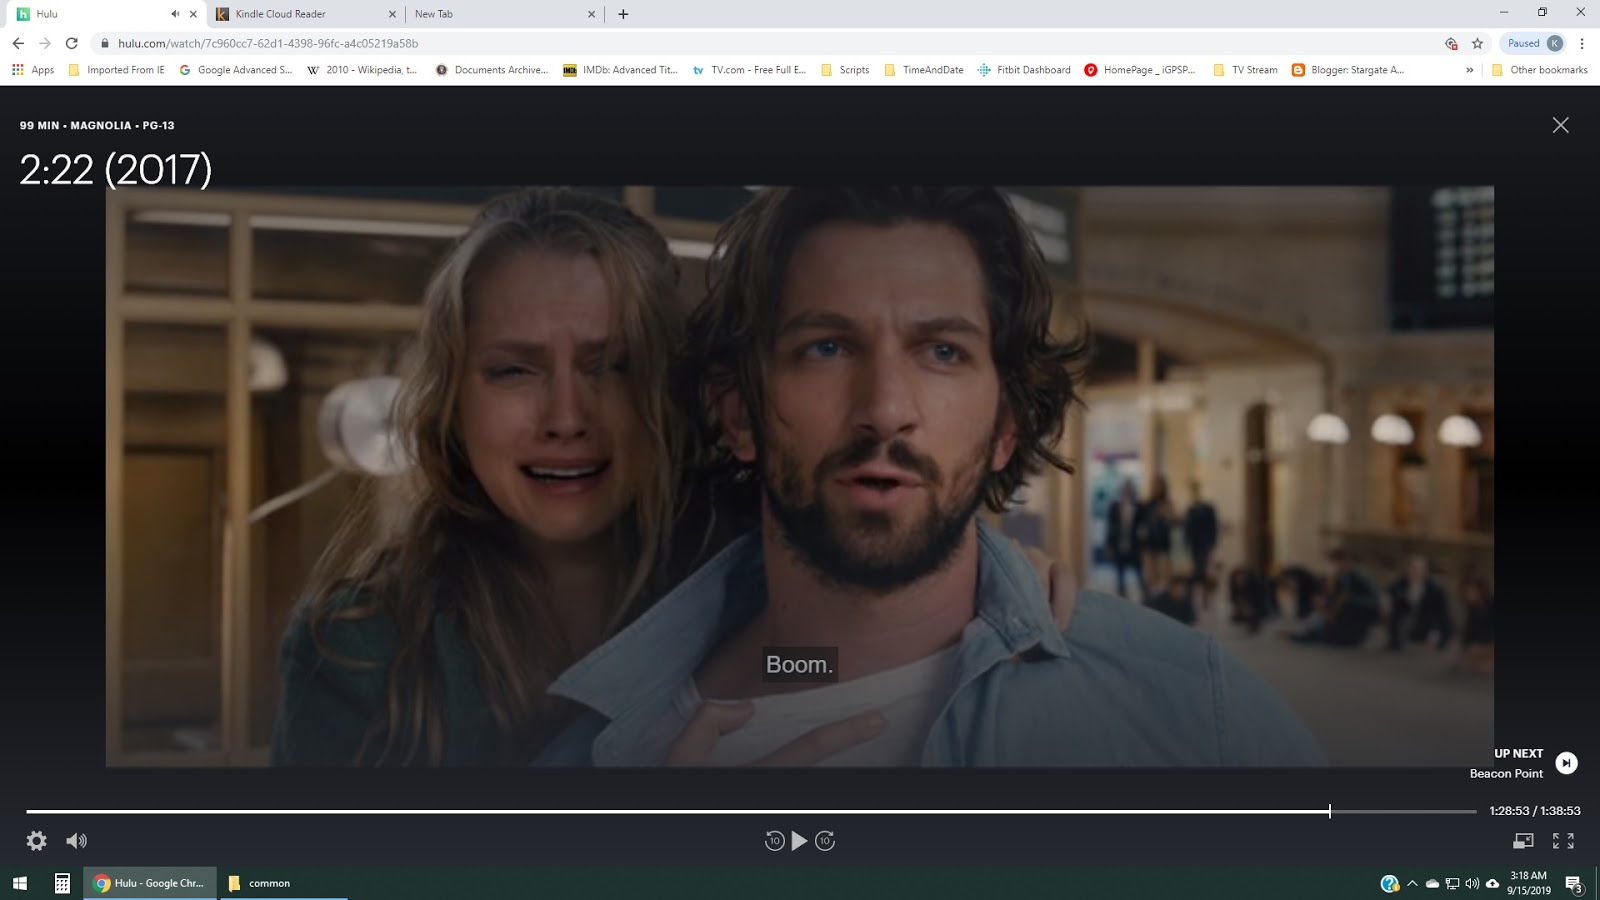Open the Apps bookmark shortcut
1600x900 pixels.
[x=33, y=70]
